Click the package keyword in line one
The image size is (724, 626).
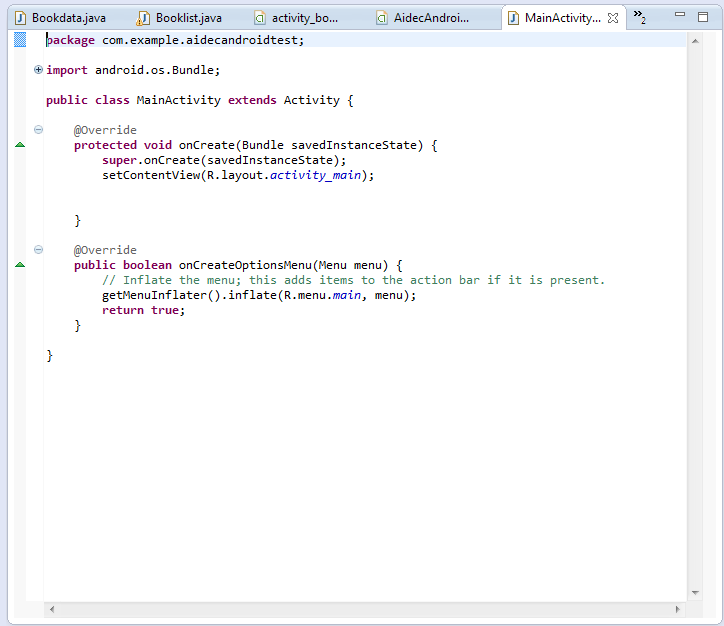click(x=71, y=40)
